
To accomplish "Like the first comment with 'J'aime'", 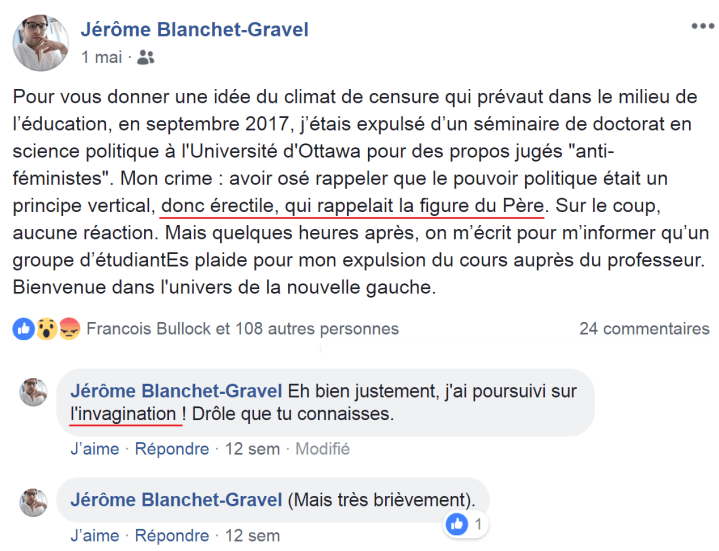I will (x=95, y=449).
